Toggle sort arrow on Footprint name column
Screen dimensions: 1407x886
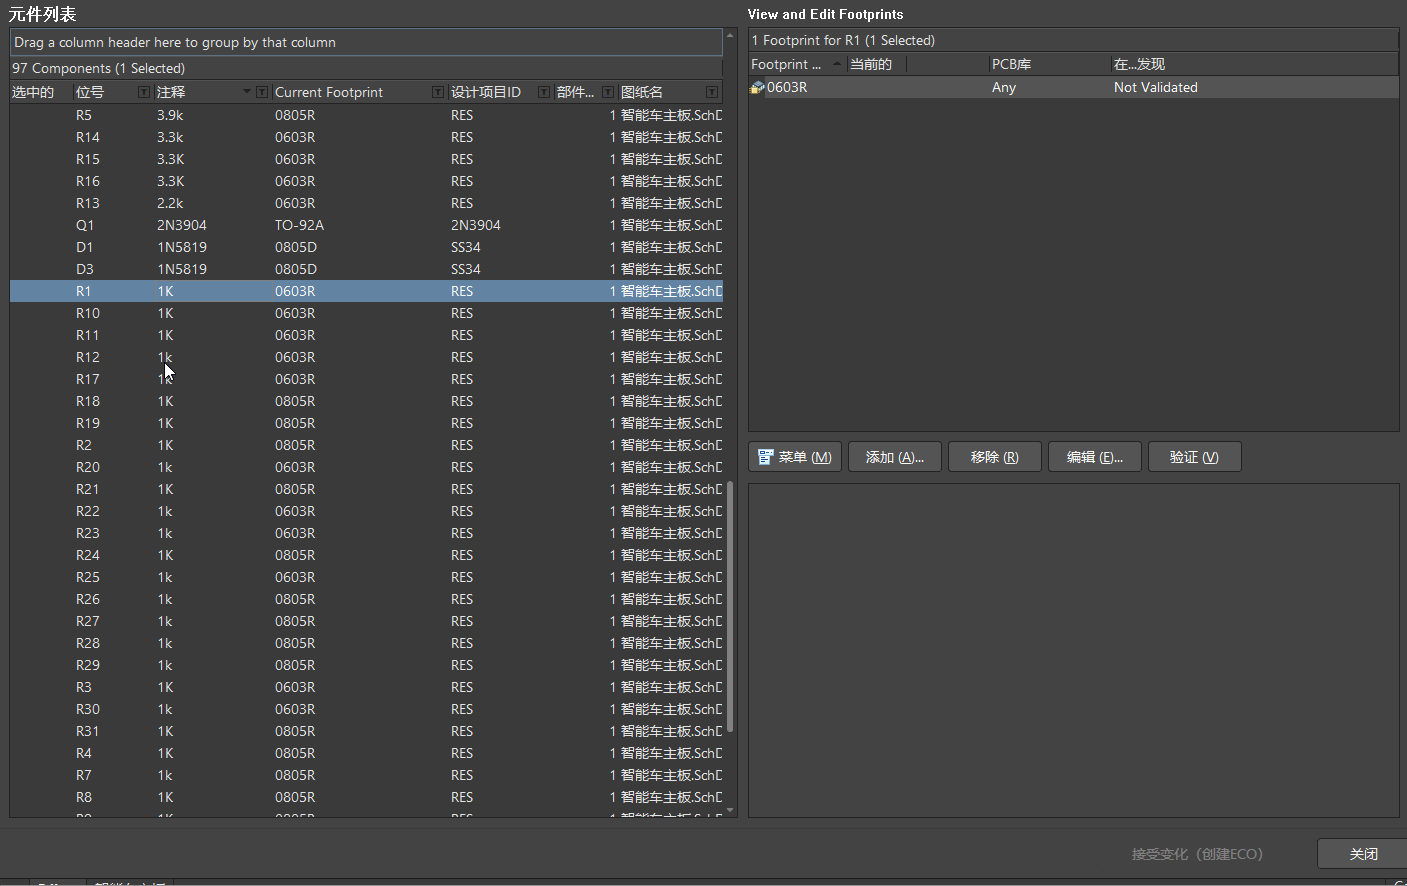tap(837, 64)
